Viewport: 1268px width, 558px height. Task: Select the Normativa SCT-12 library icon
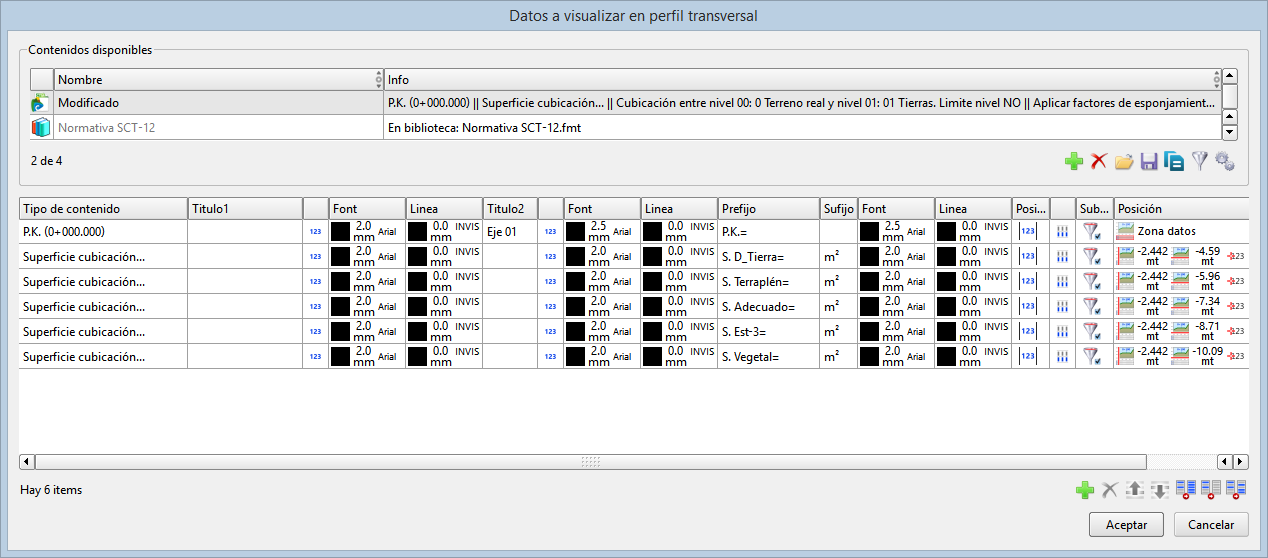pyautogui.click(x=41, y=128)
